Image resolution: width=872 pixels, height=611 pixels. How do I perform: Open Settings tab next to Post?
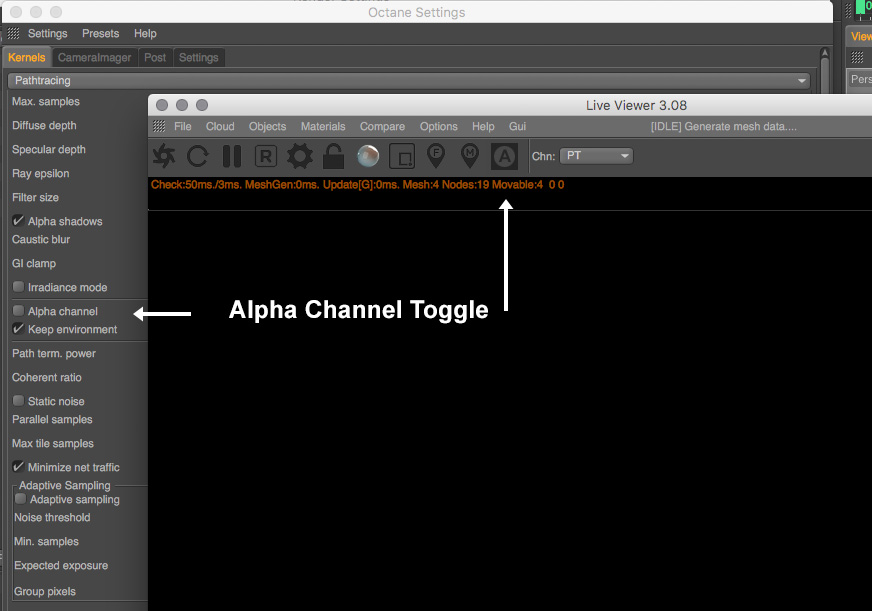(199, 57)
